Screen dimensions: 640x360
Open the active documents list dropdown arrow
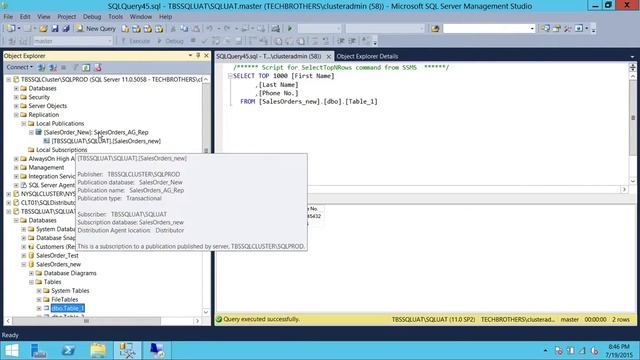click(632, 57)
